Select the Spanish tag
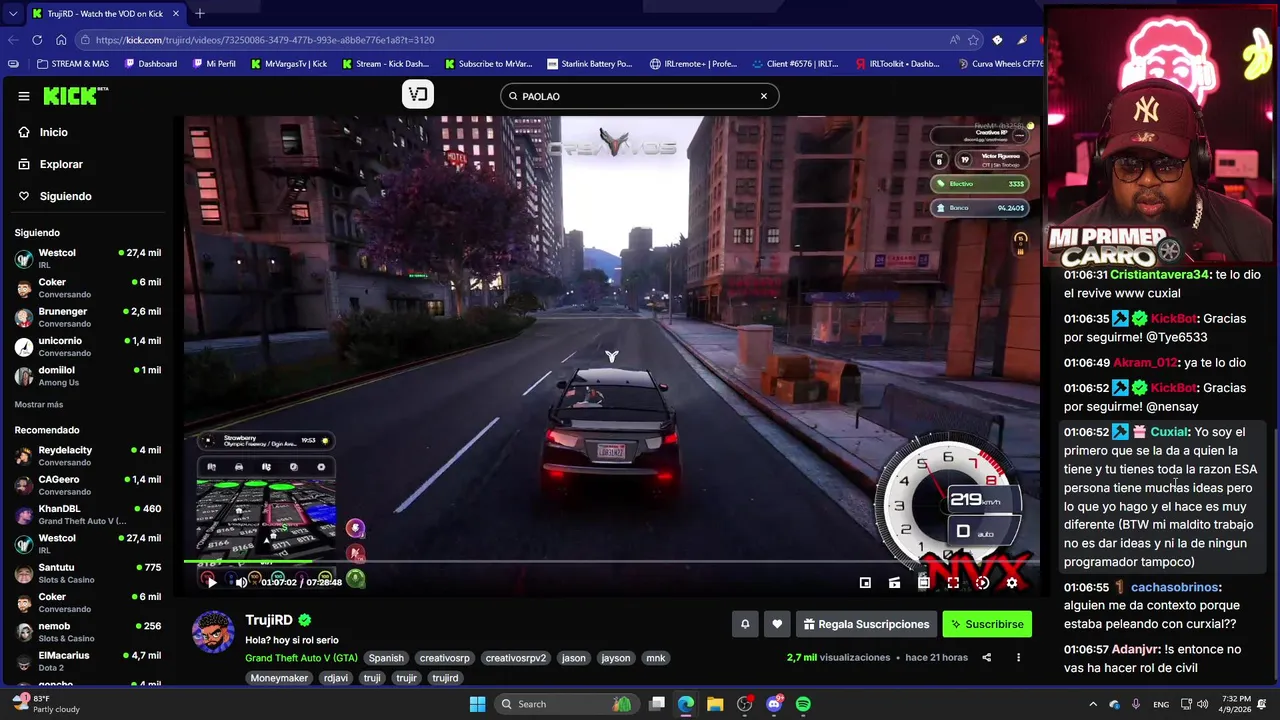 pos(386,658)
